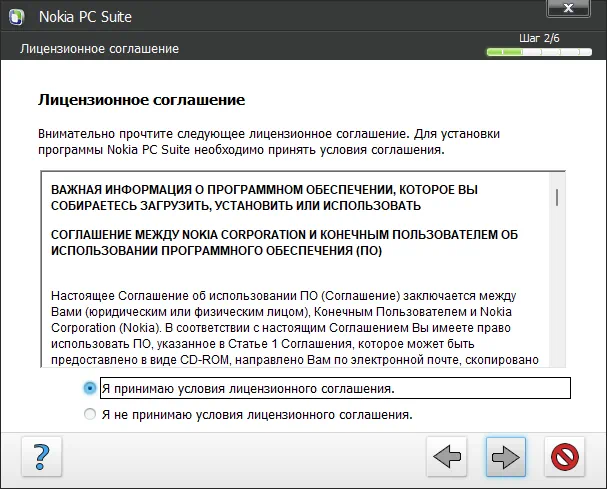The height and width of the screenshot is (489, 607).
Task: Click 'Лицензионное соглашение' in the dark header bar
Action: click(x=99, y=49)
